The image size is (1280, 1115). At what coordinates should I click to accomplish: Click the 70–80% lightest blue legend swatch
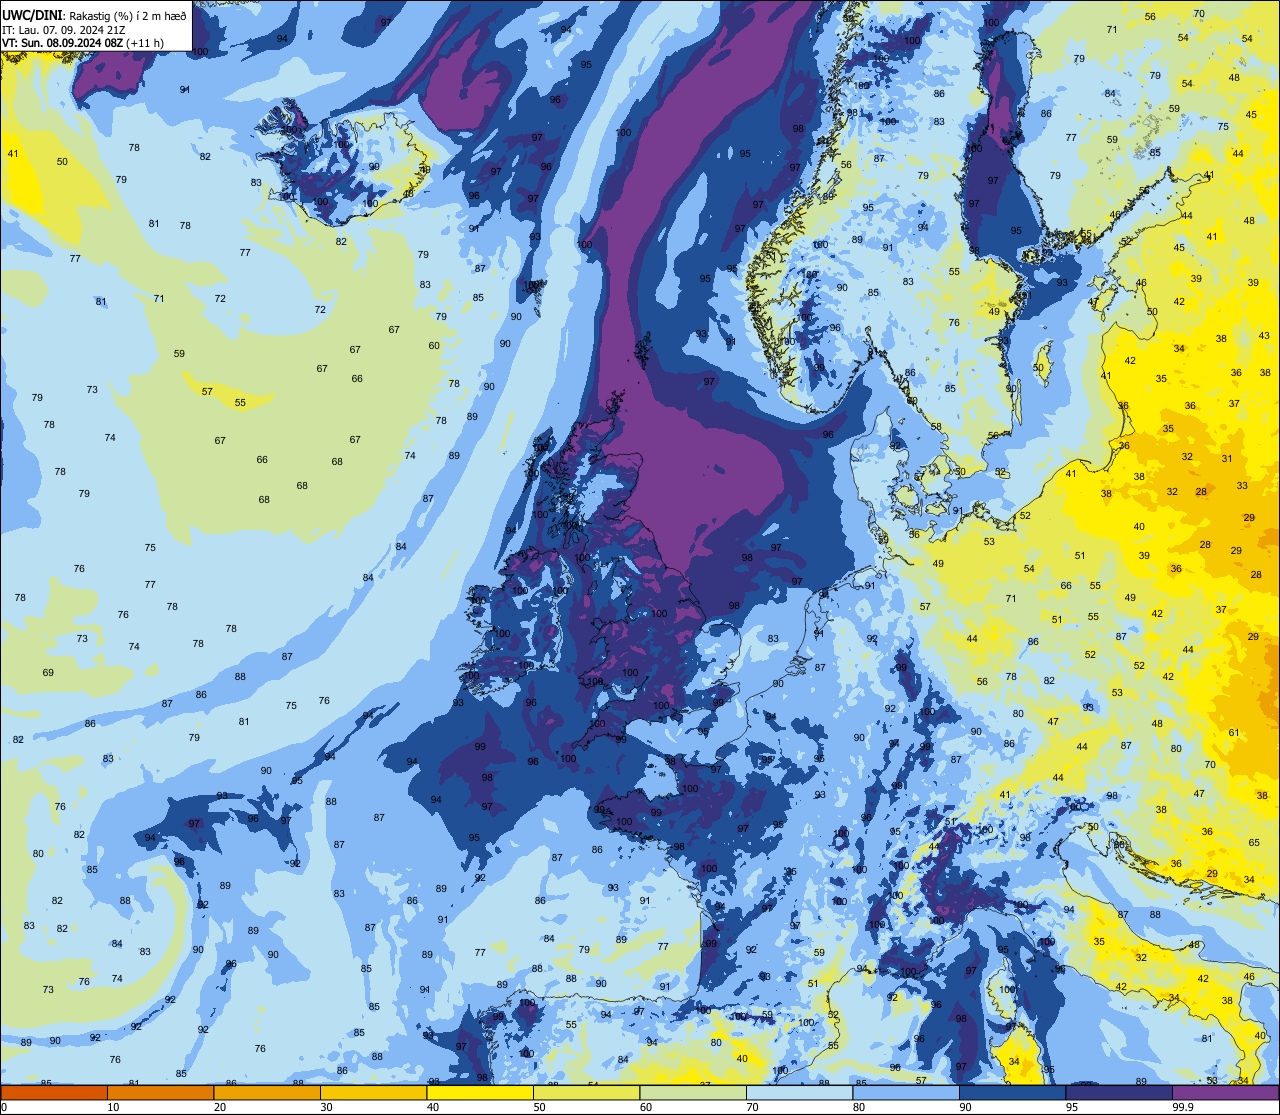[799, 1093]
